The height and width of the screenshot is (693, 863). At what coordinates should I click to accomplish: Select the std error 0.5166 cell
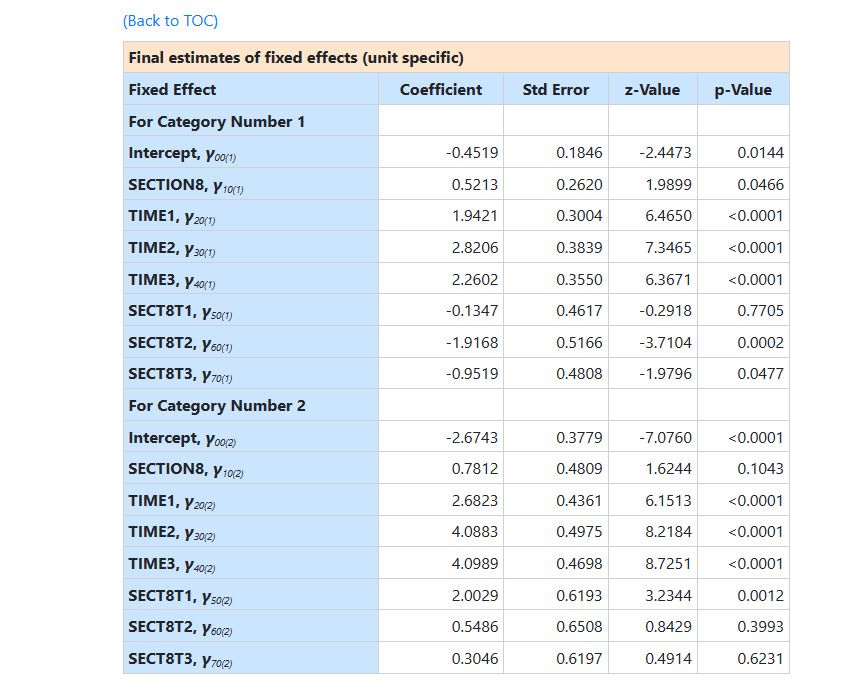[x=579, y=343]
